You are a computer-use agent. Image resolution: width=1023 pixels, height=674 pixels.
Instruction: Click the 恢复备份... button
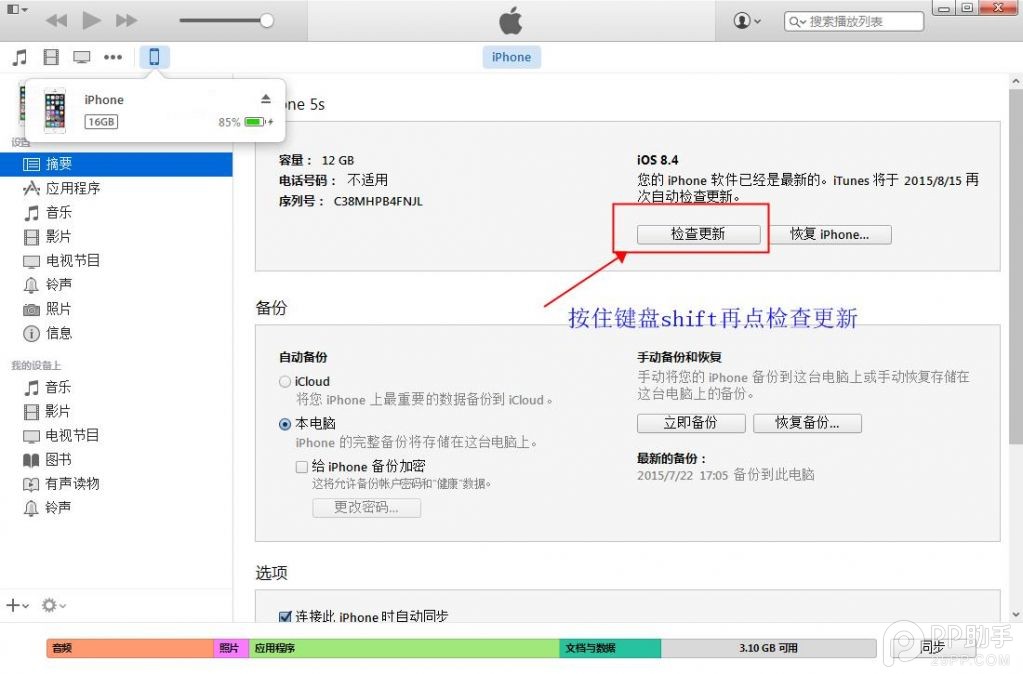[807, 423]
